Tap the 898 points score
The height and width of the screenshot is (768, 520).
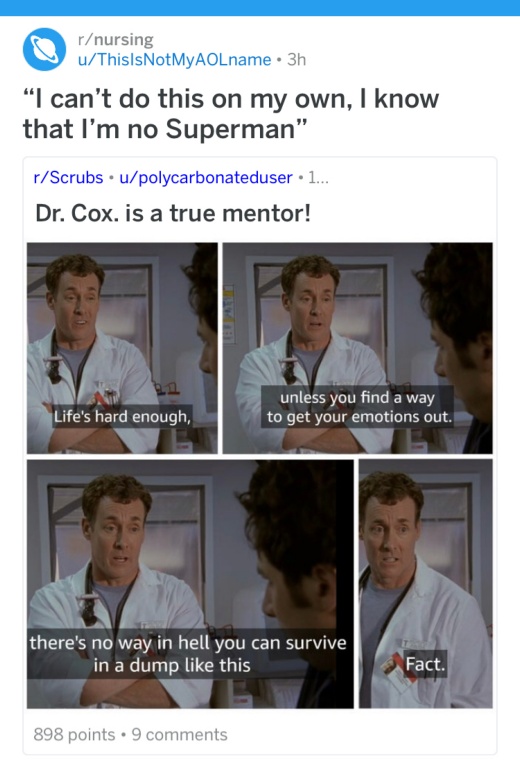click(x=74, y=734)
